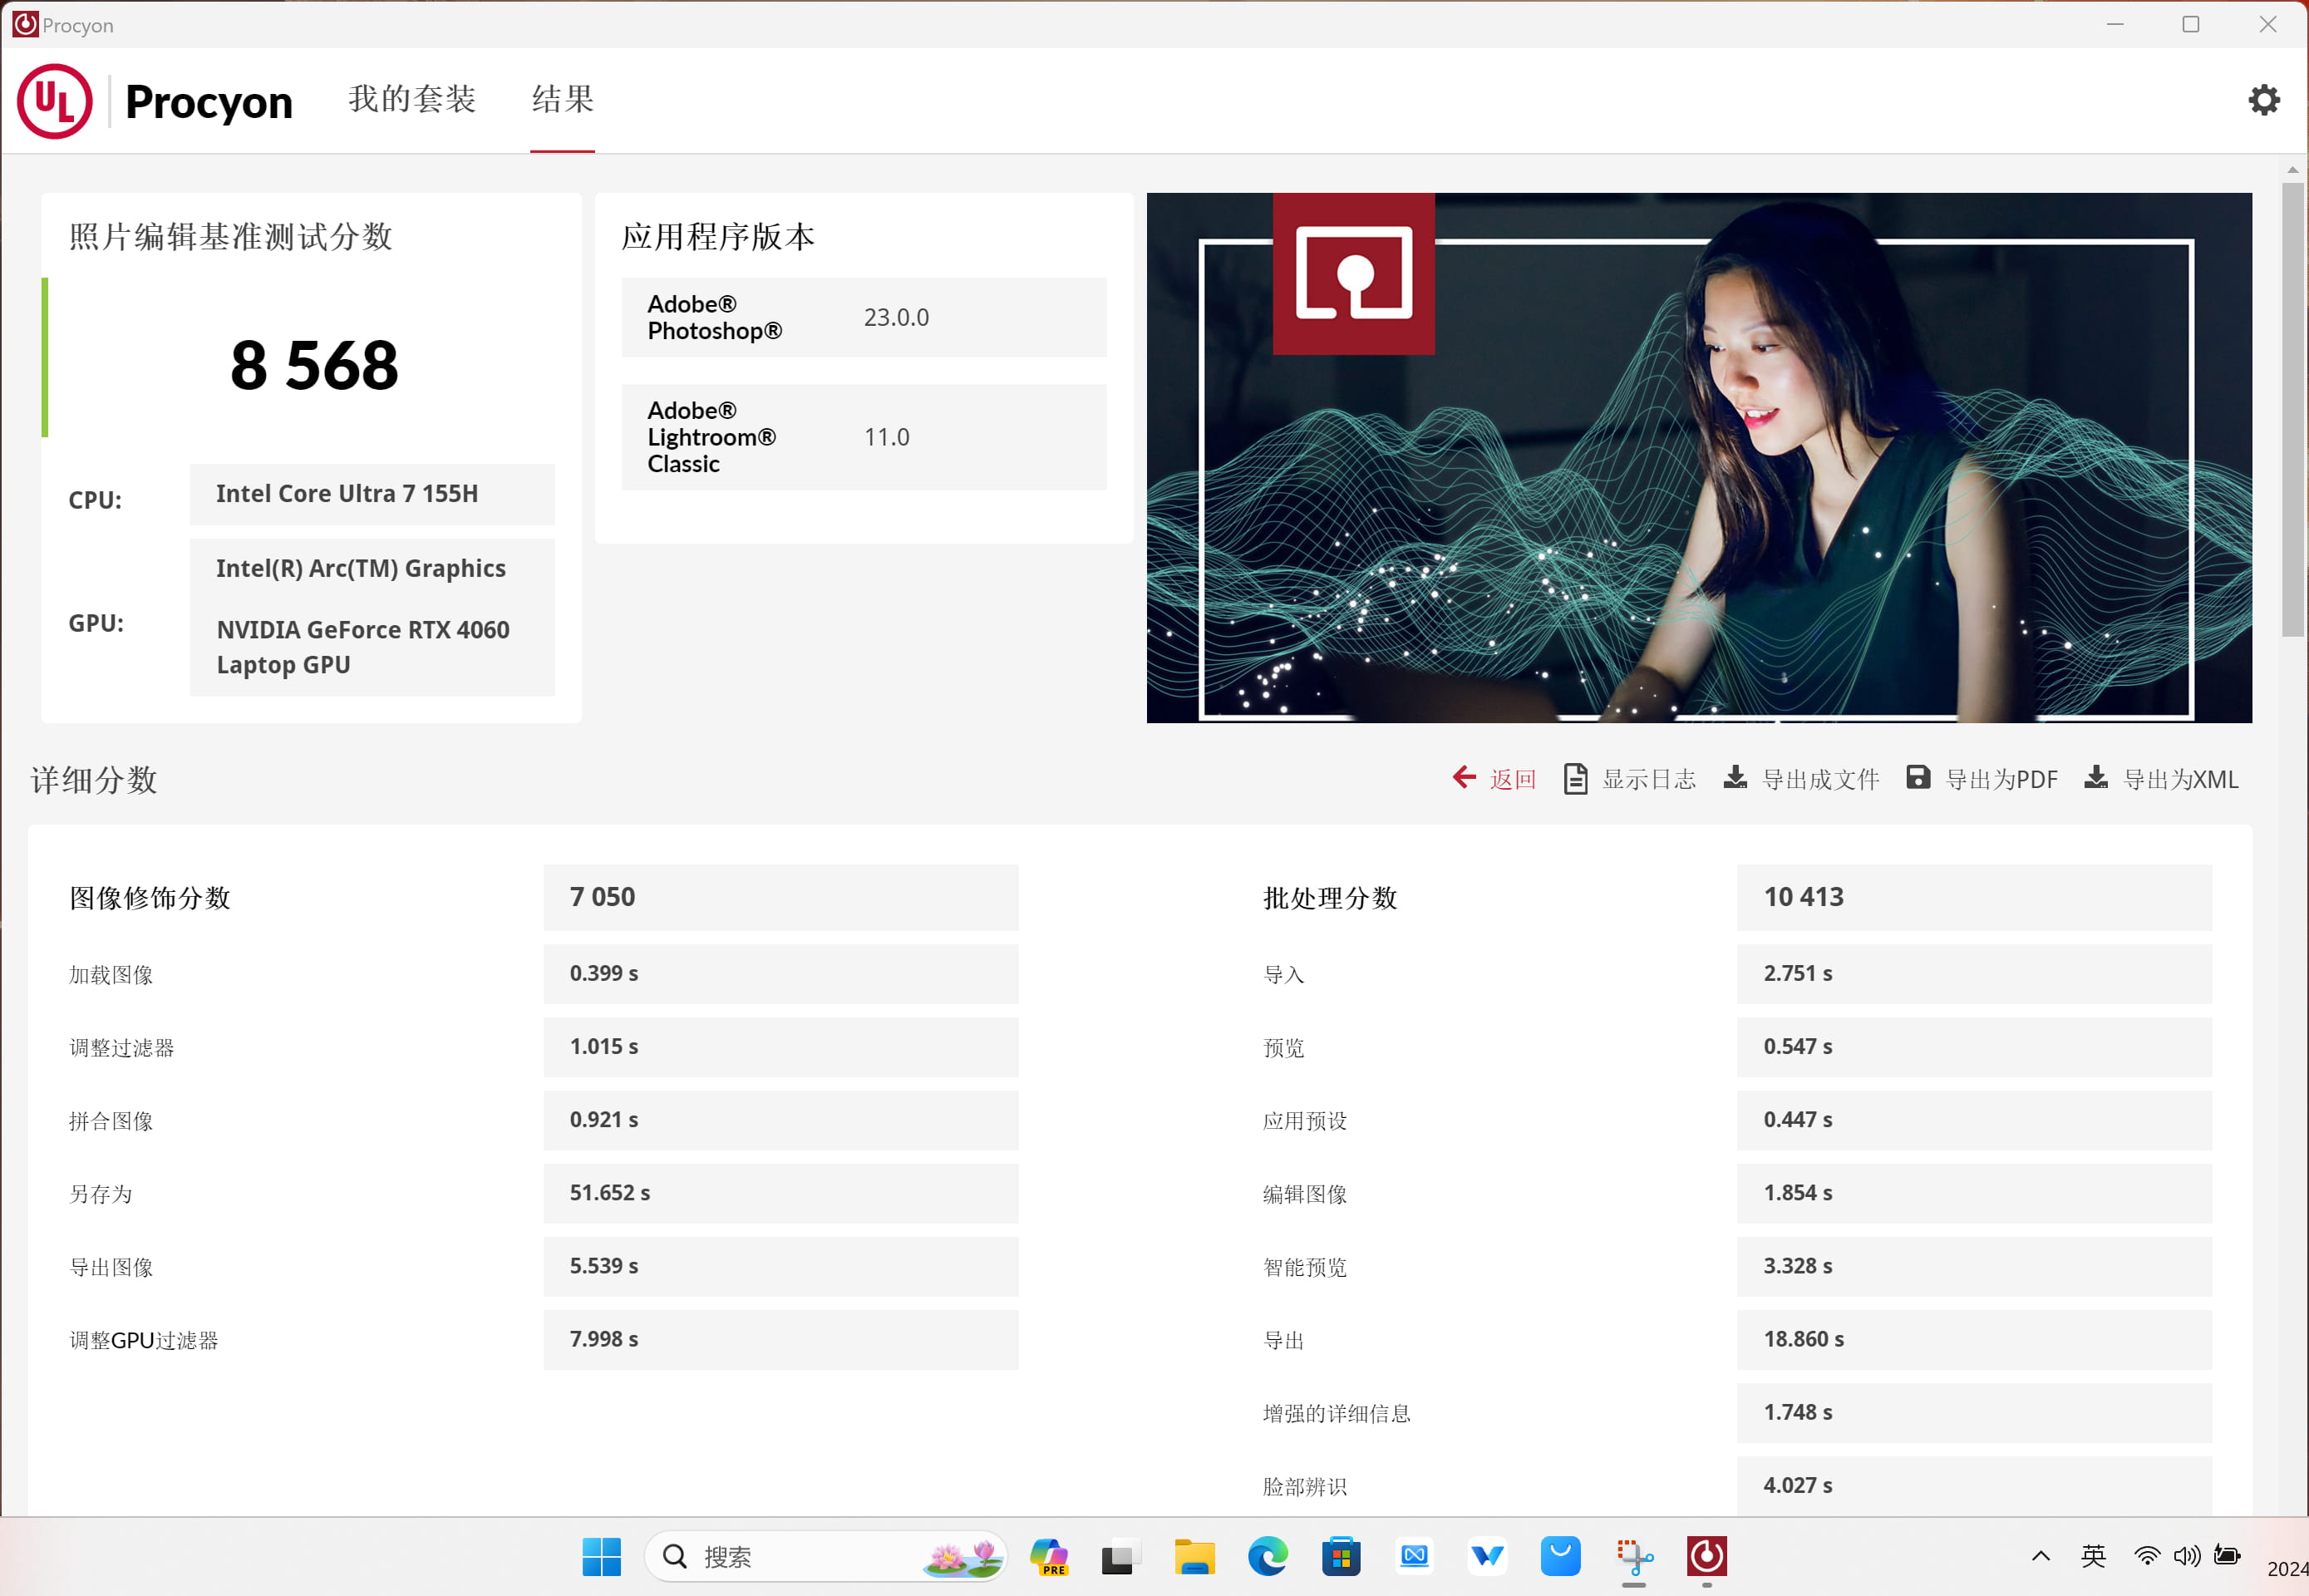Click the Intel(R) Arc(TM) Graphics entry
2309x1596 pixels.
tap(361, 568)
